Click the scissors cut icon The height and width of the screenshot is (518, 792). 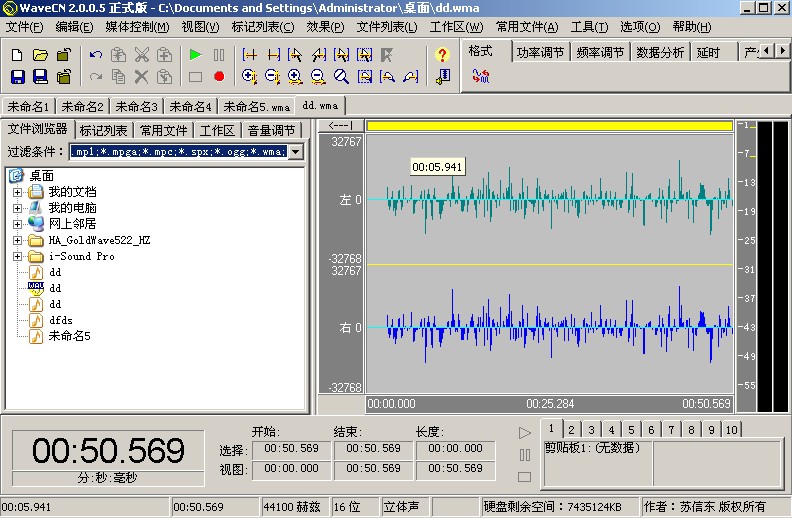(x=142, y=55)
